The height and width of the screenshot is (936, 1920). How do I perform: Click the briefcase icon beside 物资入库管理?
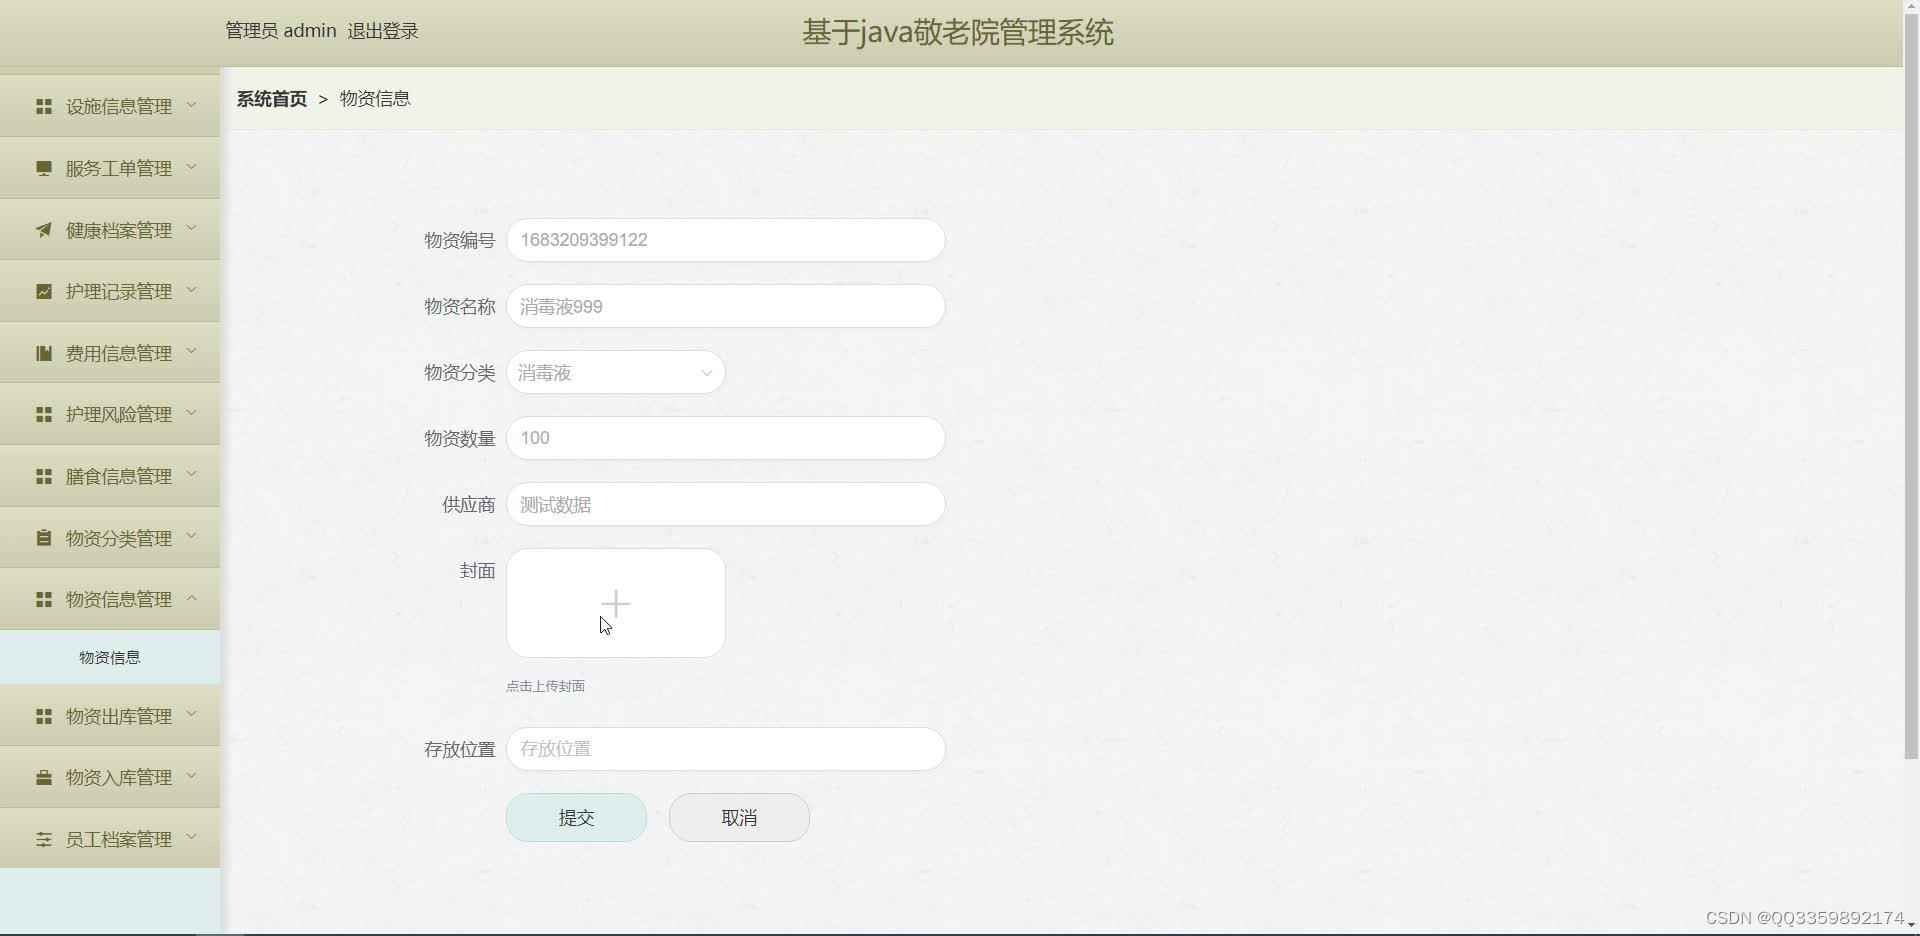(x=44, y=777)
